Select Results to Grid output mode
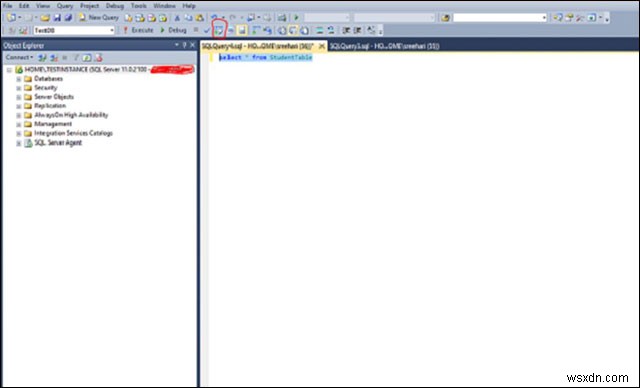This screenshot has height=388, width=640. pyautogui.click(x=293, y=30)
